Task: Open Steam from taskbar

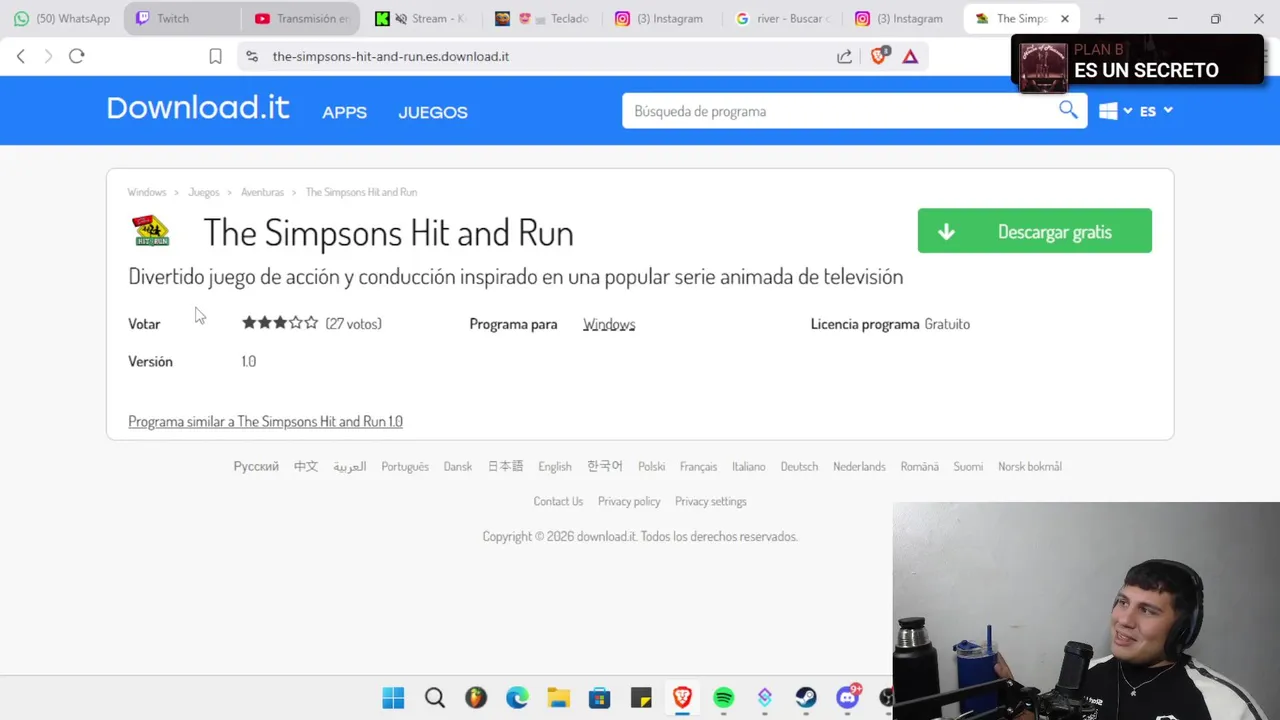Action: point(806,698)
